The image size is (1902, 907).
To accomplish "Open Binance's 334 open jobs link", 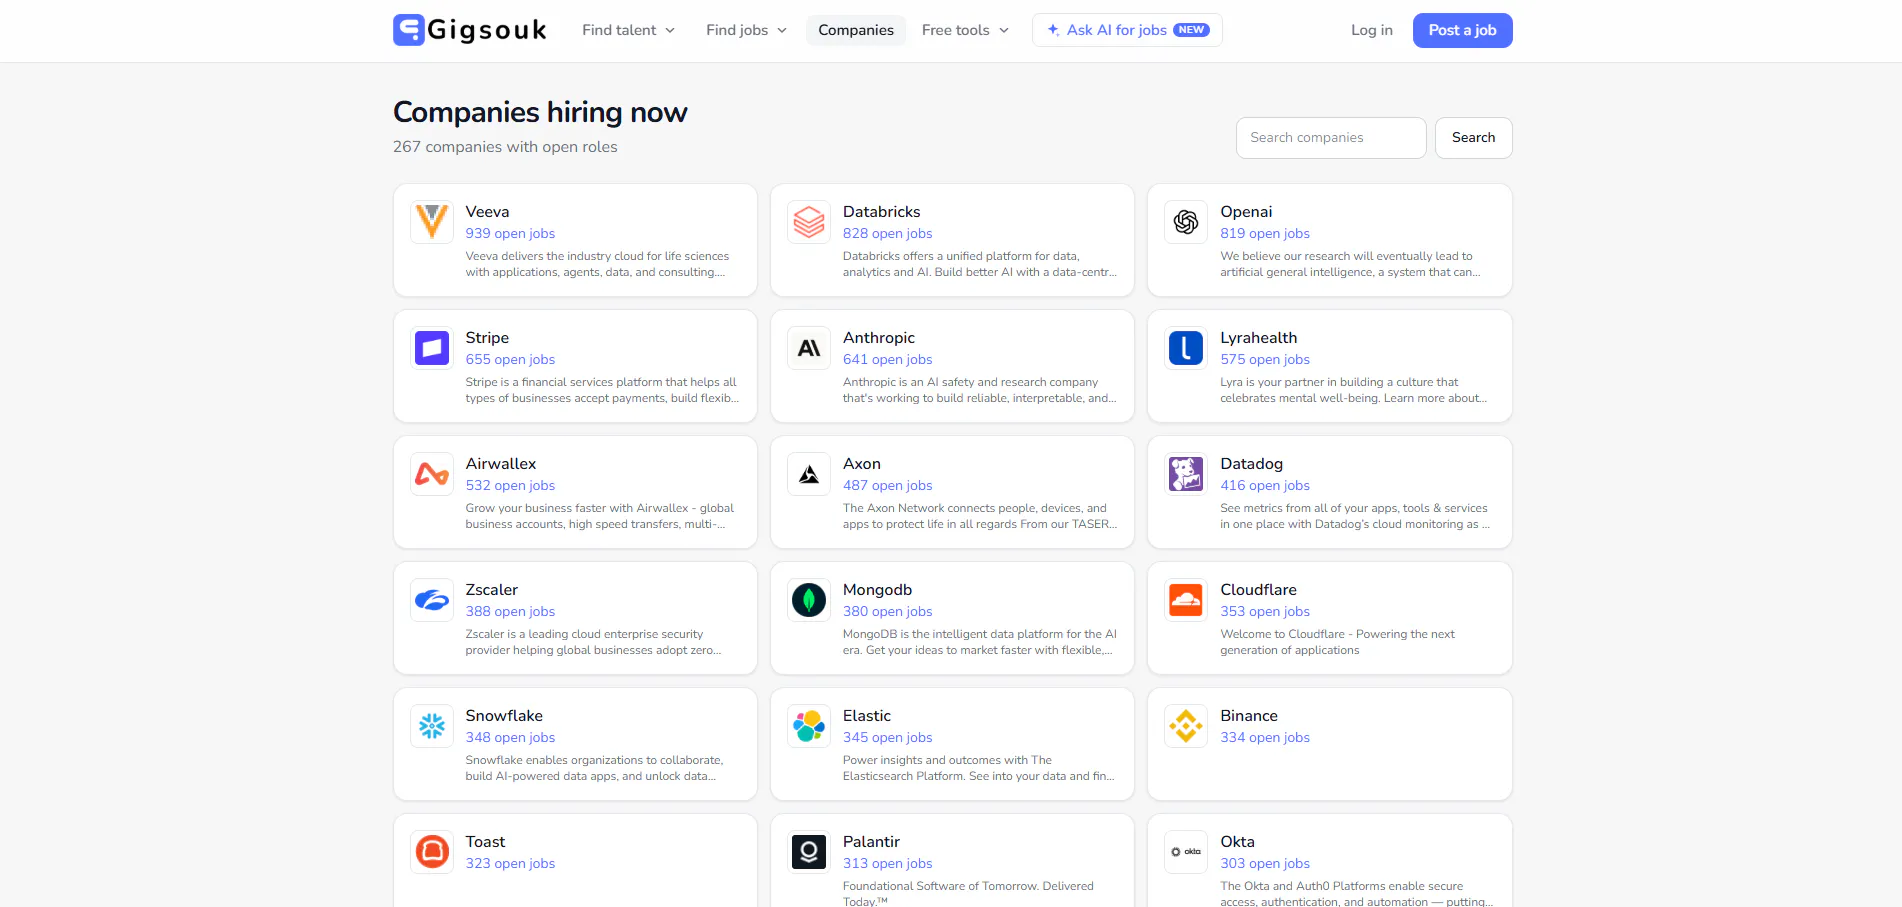I will pos(1264,737).
